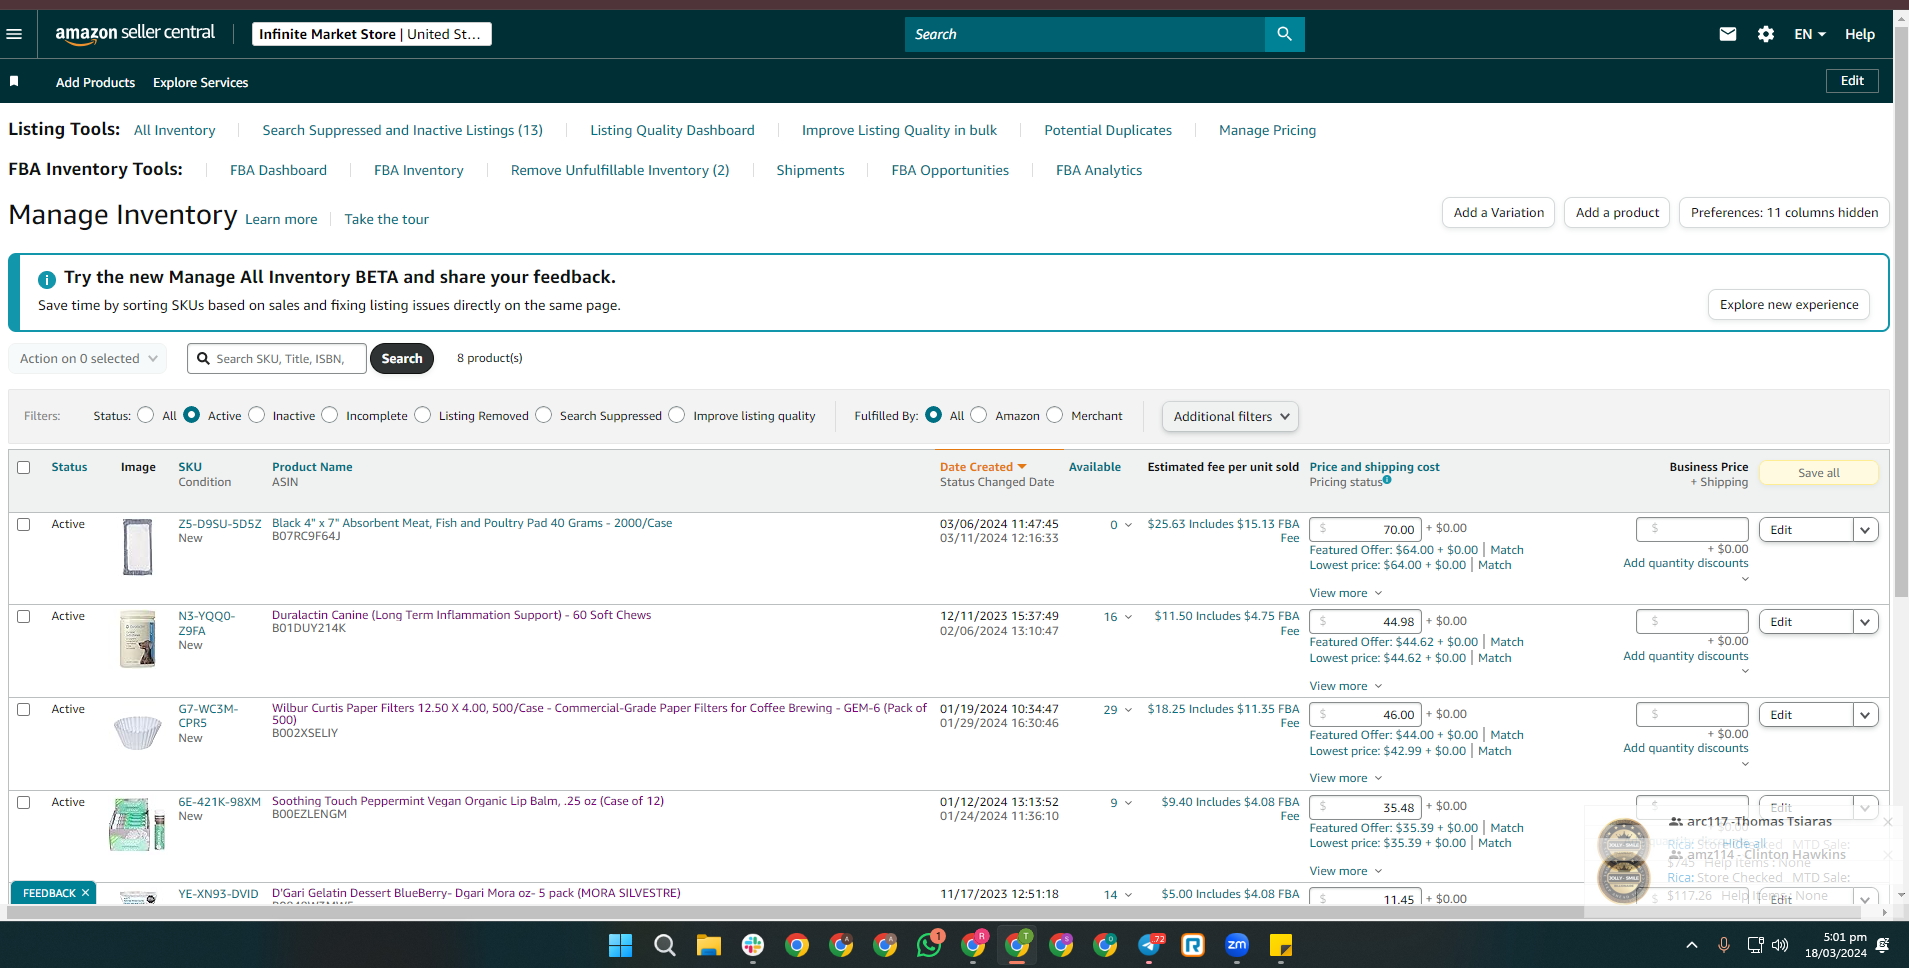Open the RingCentral app in the taskbar
This screenshot has width=1909, height=968.
point(1193,945)
